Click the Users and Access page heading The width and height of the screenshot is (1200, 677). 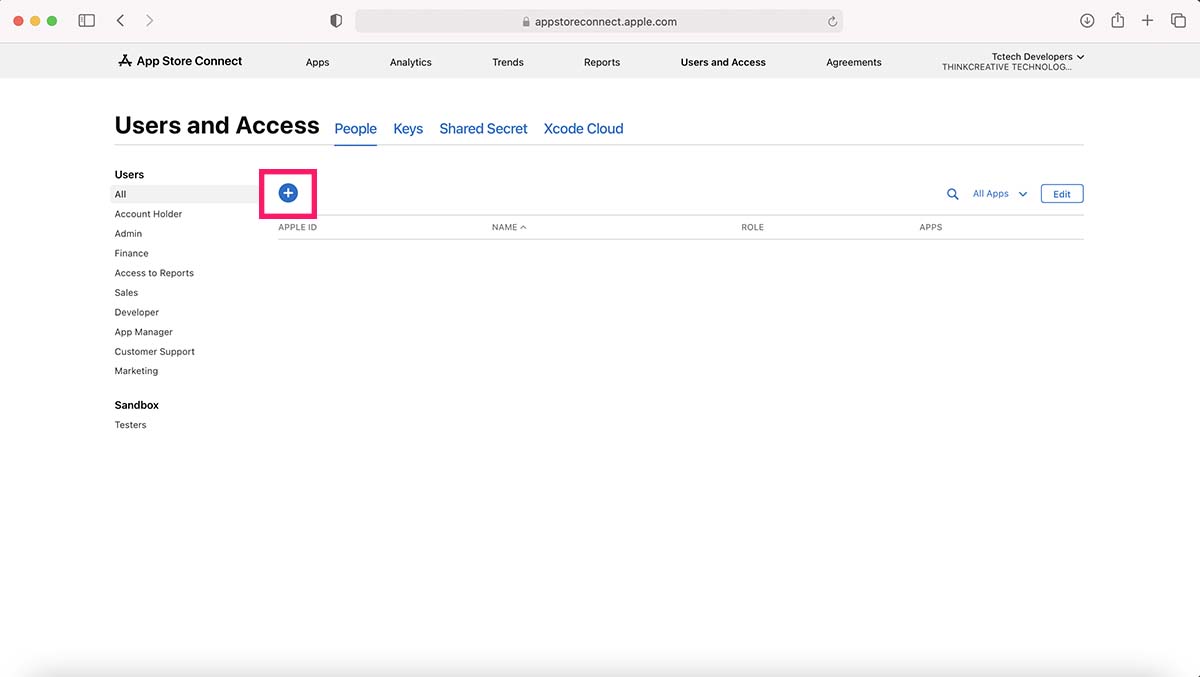tap(217, 126)
